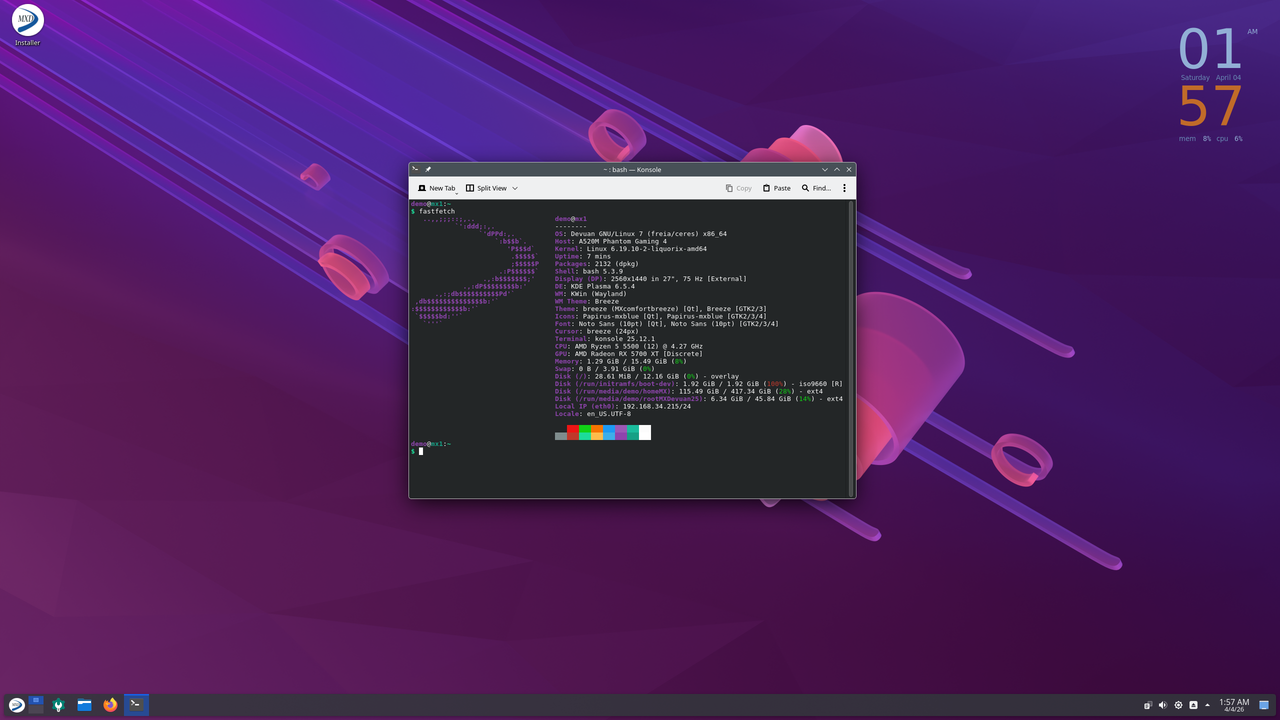Paste clipboard contents into the terminal
Screen dimensions: 1280x720
tap(775, 188)
